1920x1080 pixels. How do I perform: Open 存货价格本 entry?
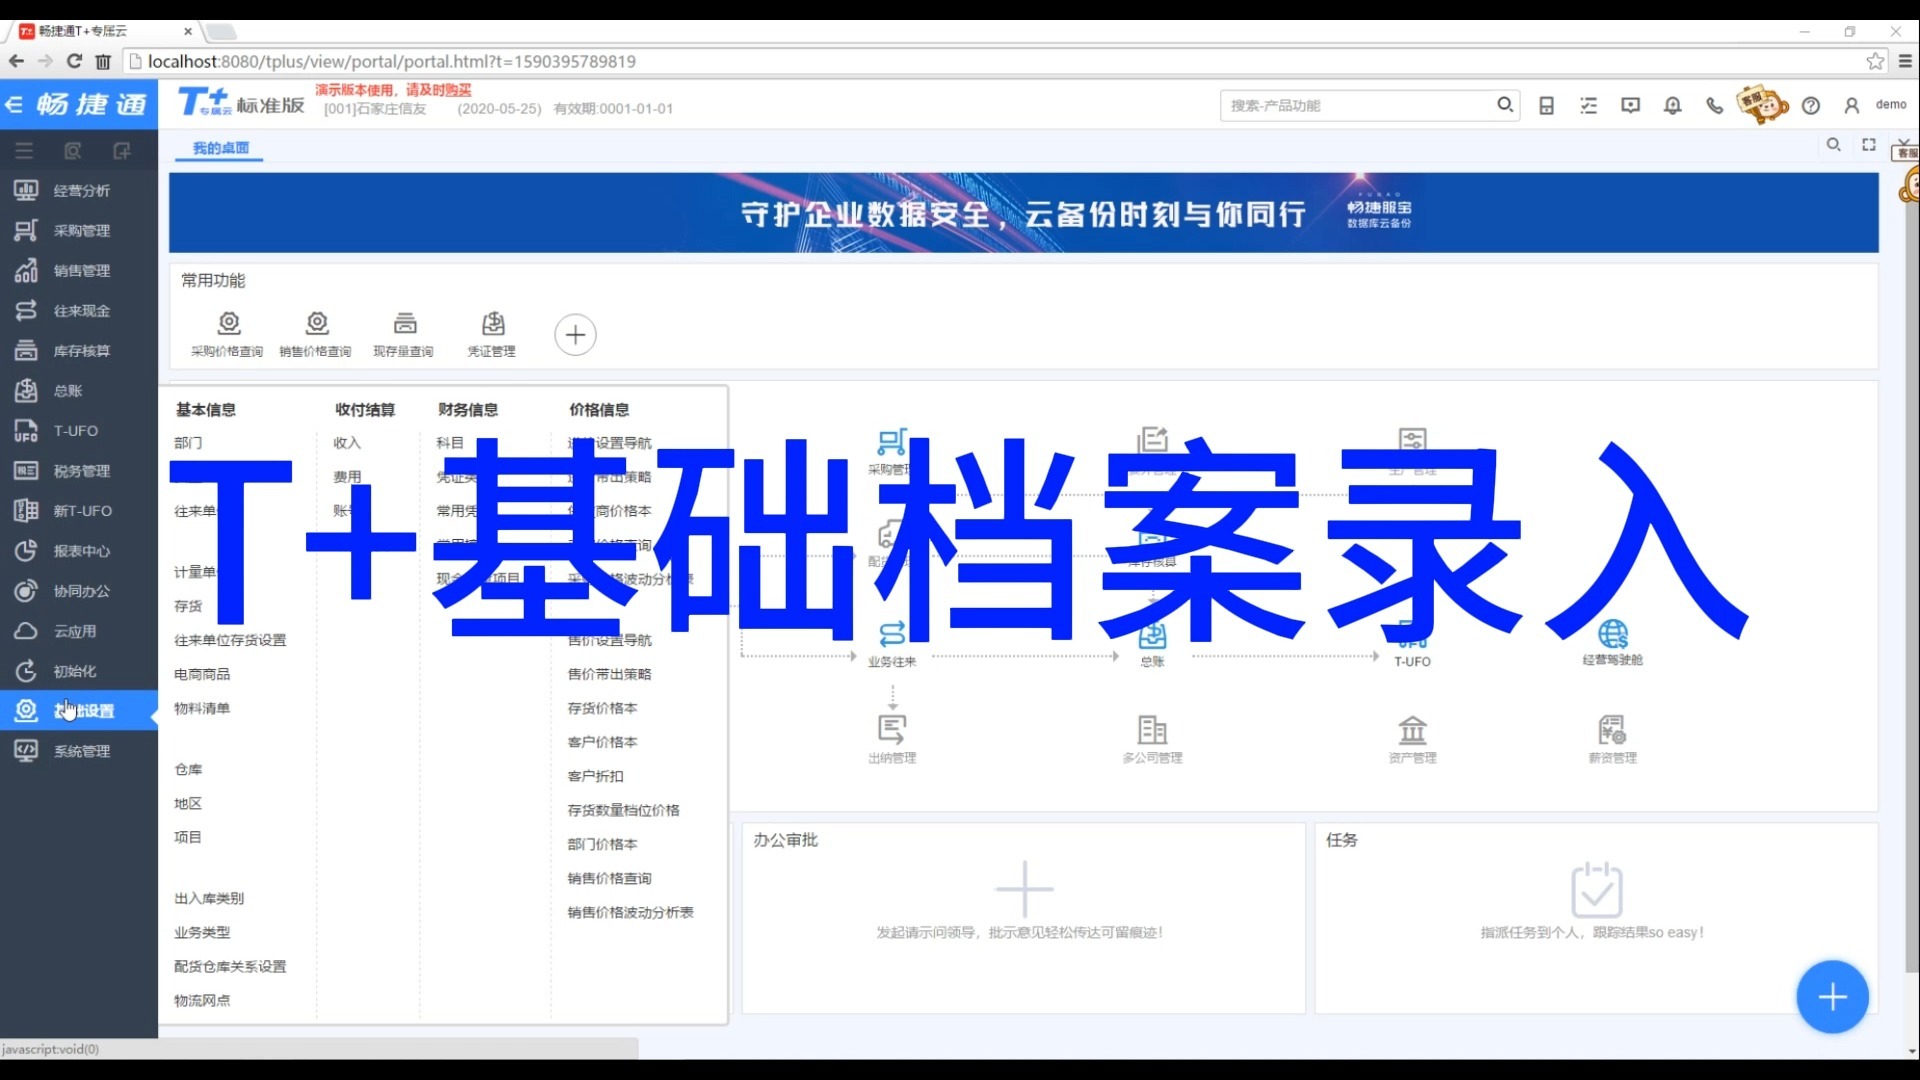602,708
